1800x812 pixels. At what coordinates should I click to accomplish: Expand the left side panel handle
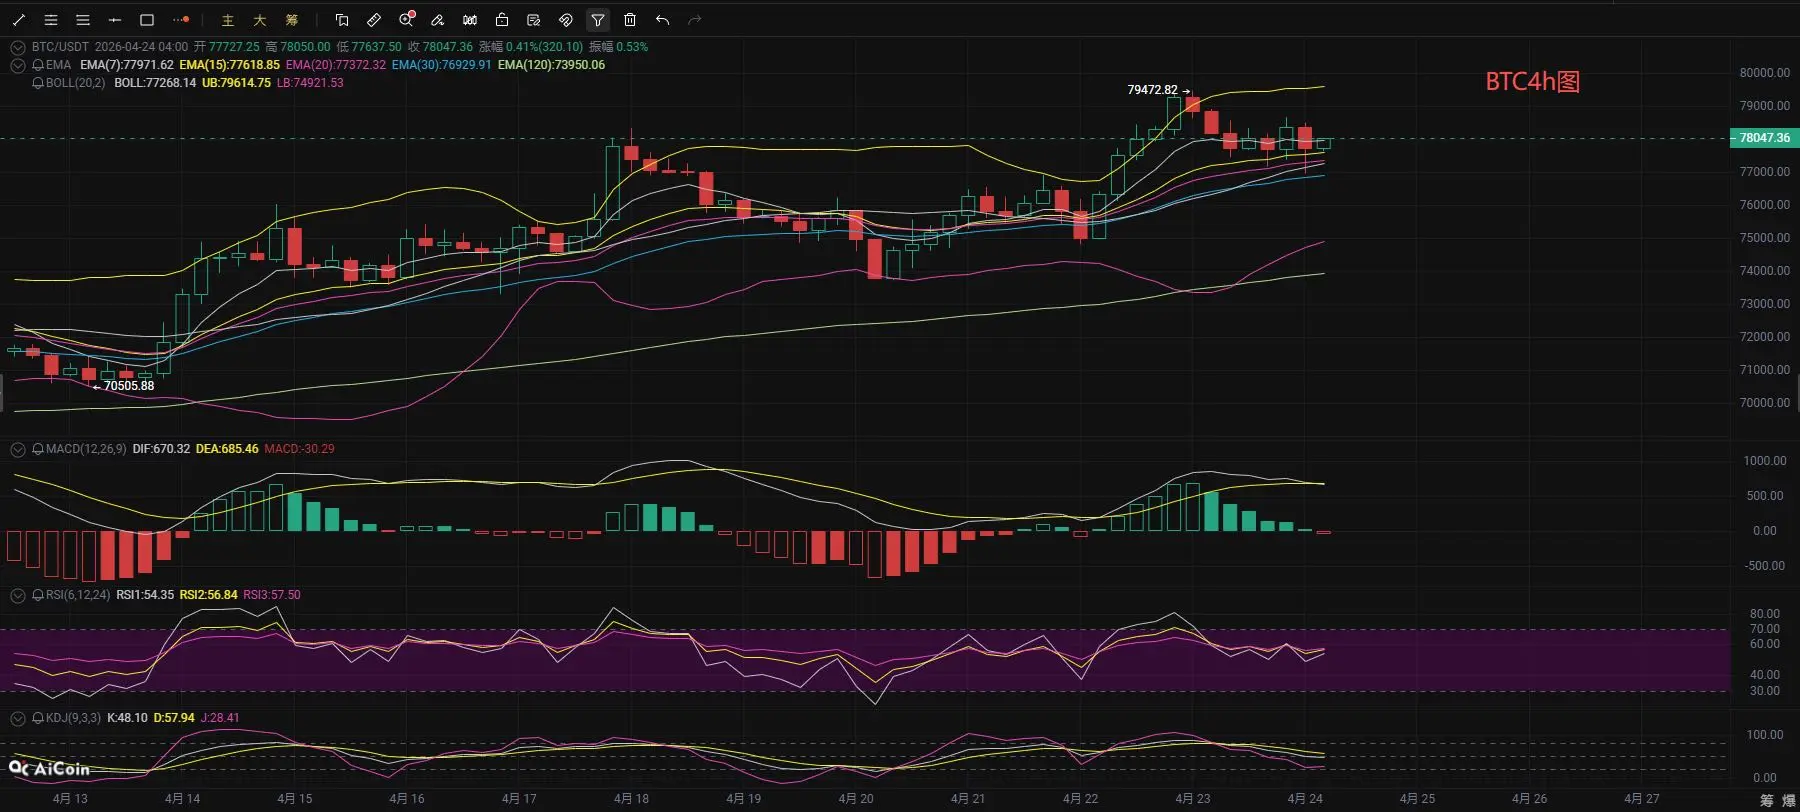[2, 393]
